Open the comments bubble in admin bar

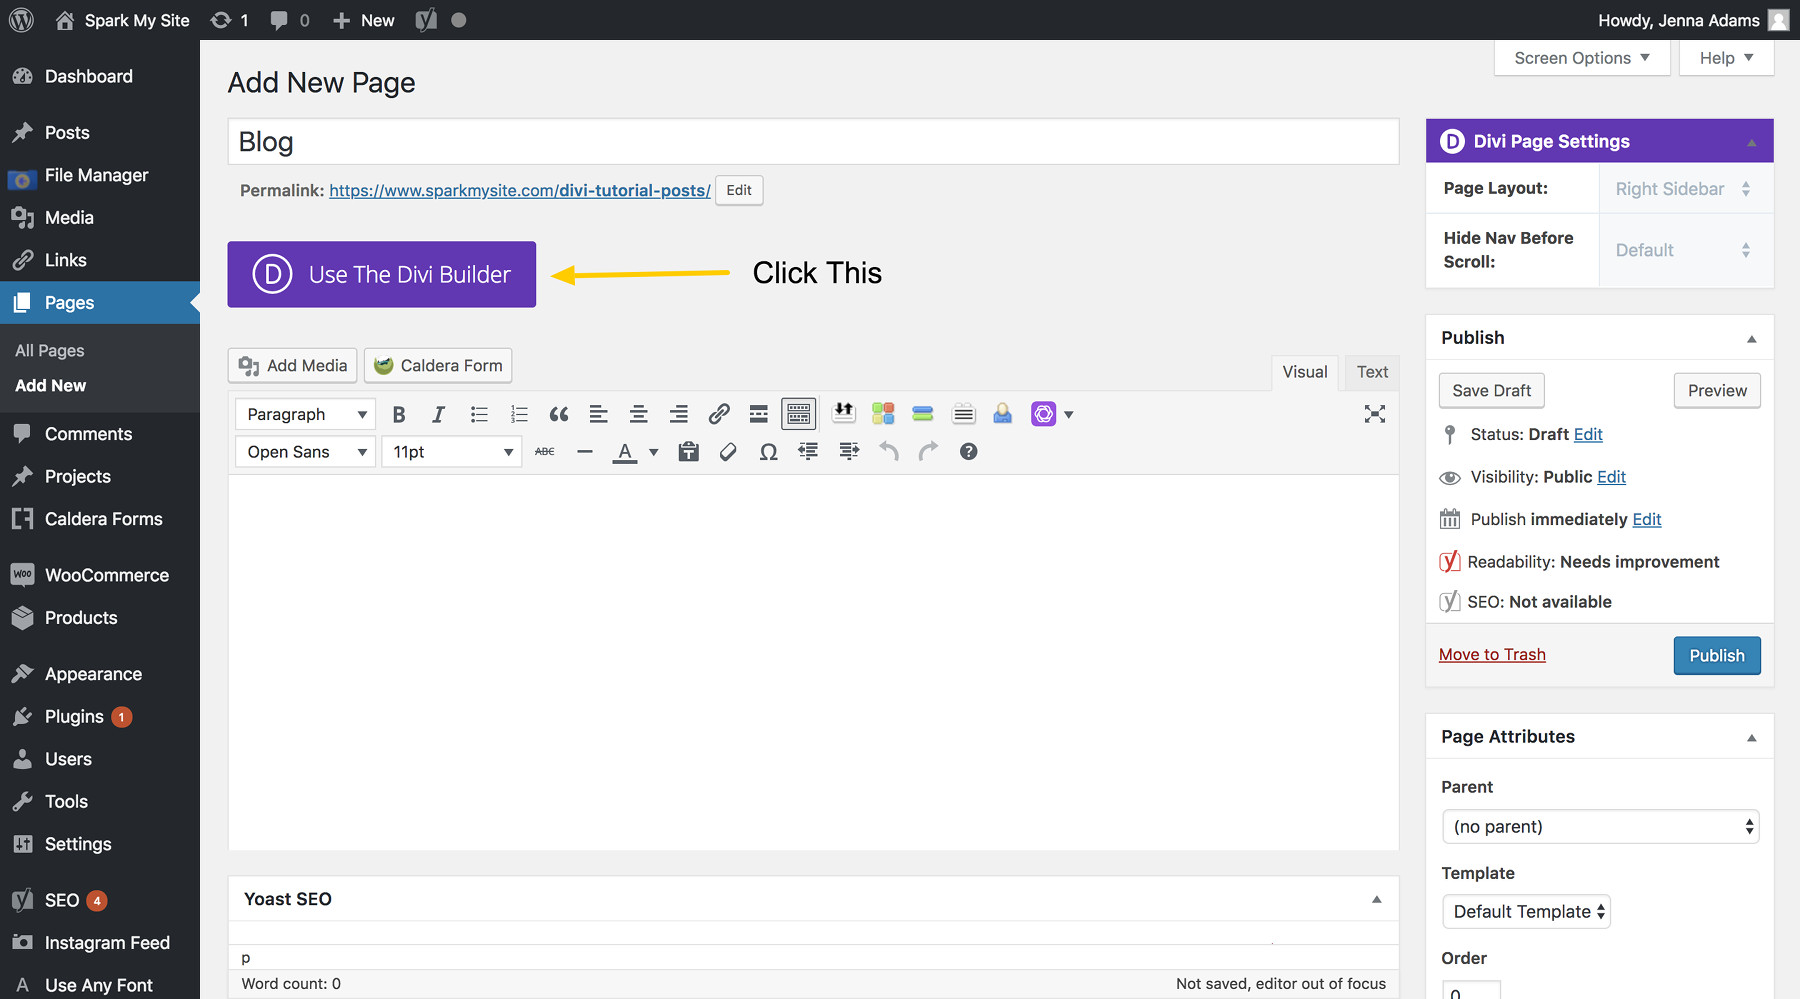click(x=290, y=20)
